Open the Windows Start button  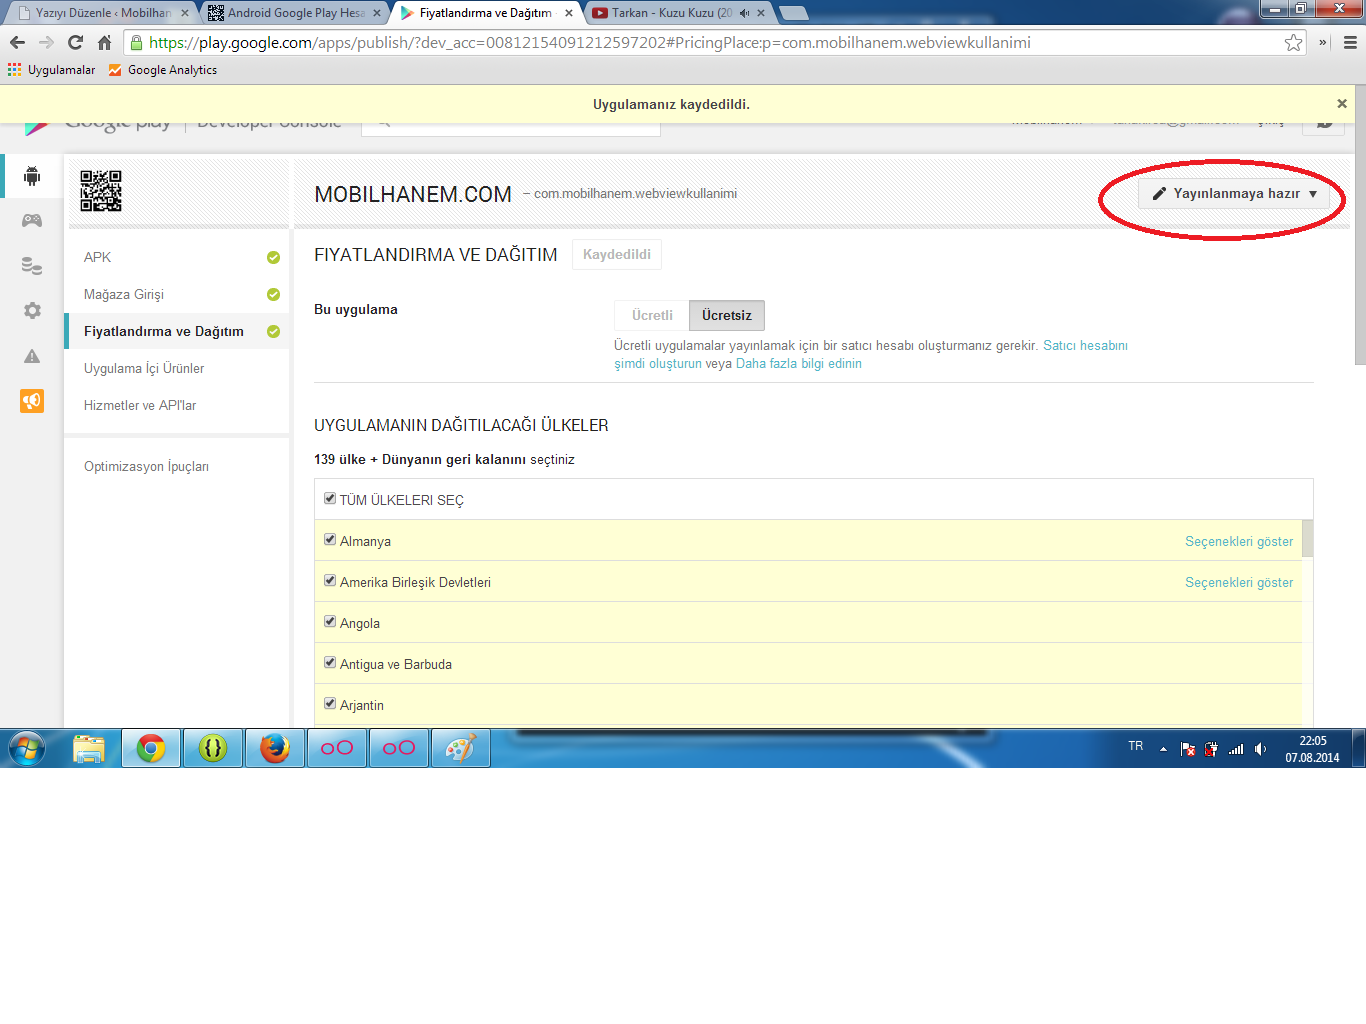pos(27,748)
